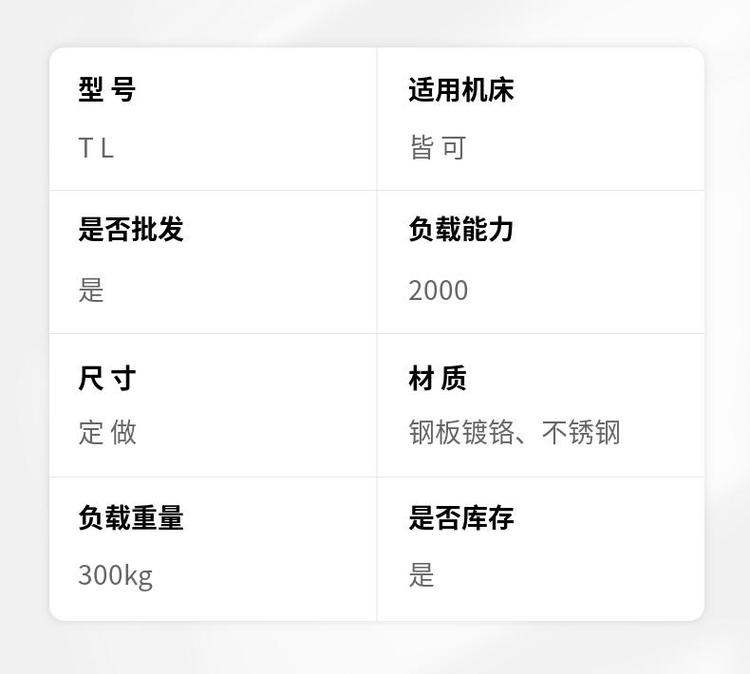Select the 钢板镀铬 material text
Viewport: 750px width, 674px height.
461,432
